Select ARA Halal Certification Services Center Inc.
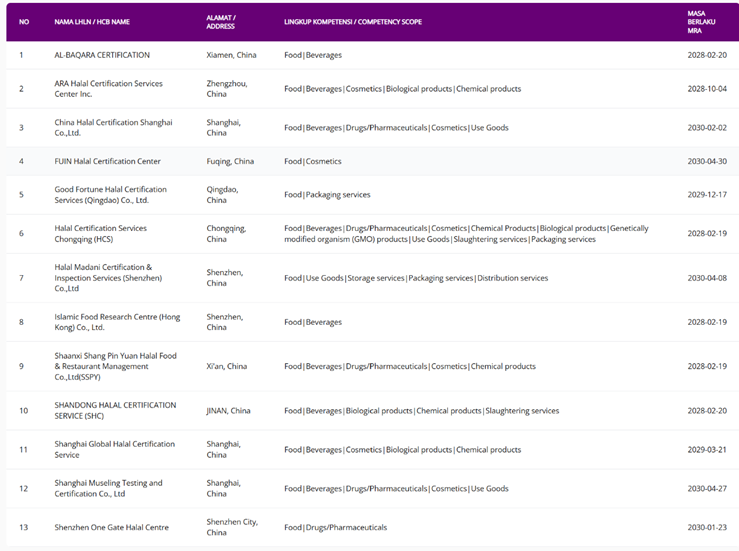 pos(108,89)
